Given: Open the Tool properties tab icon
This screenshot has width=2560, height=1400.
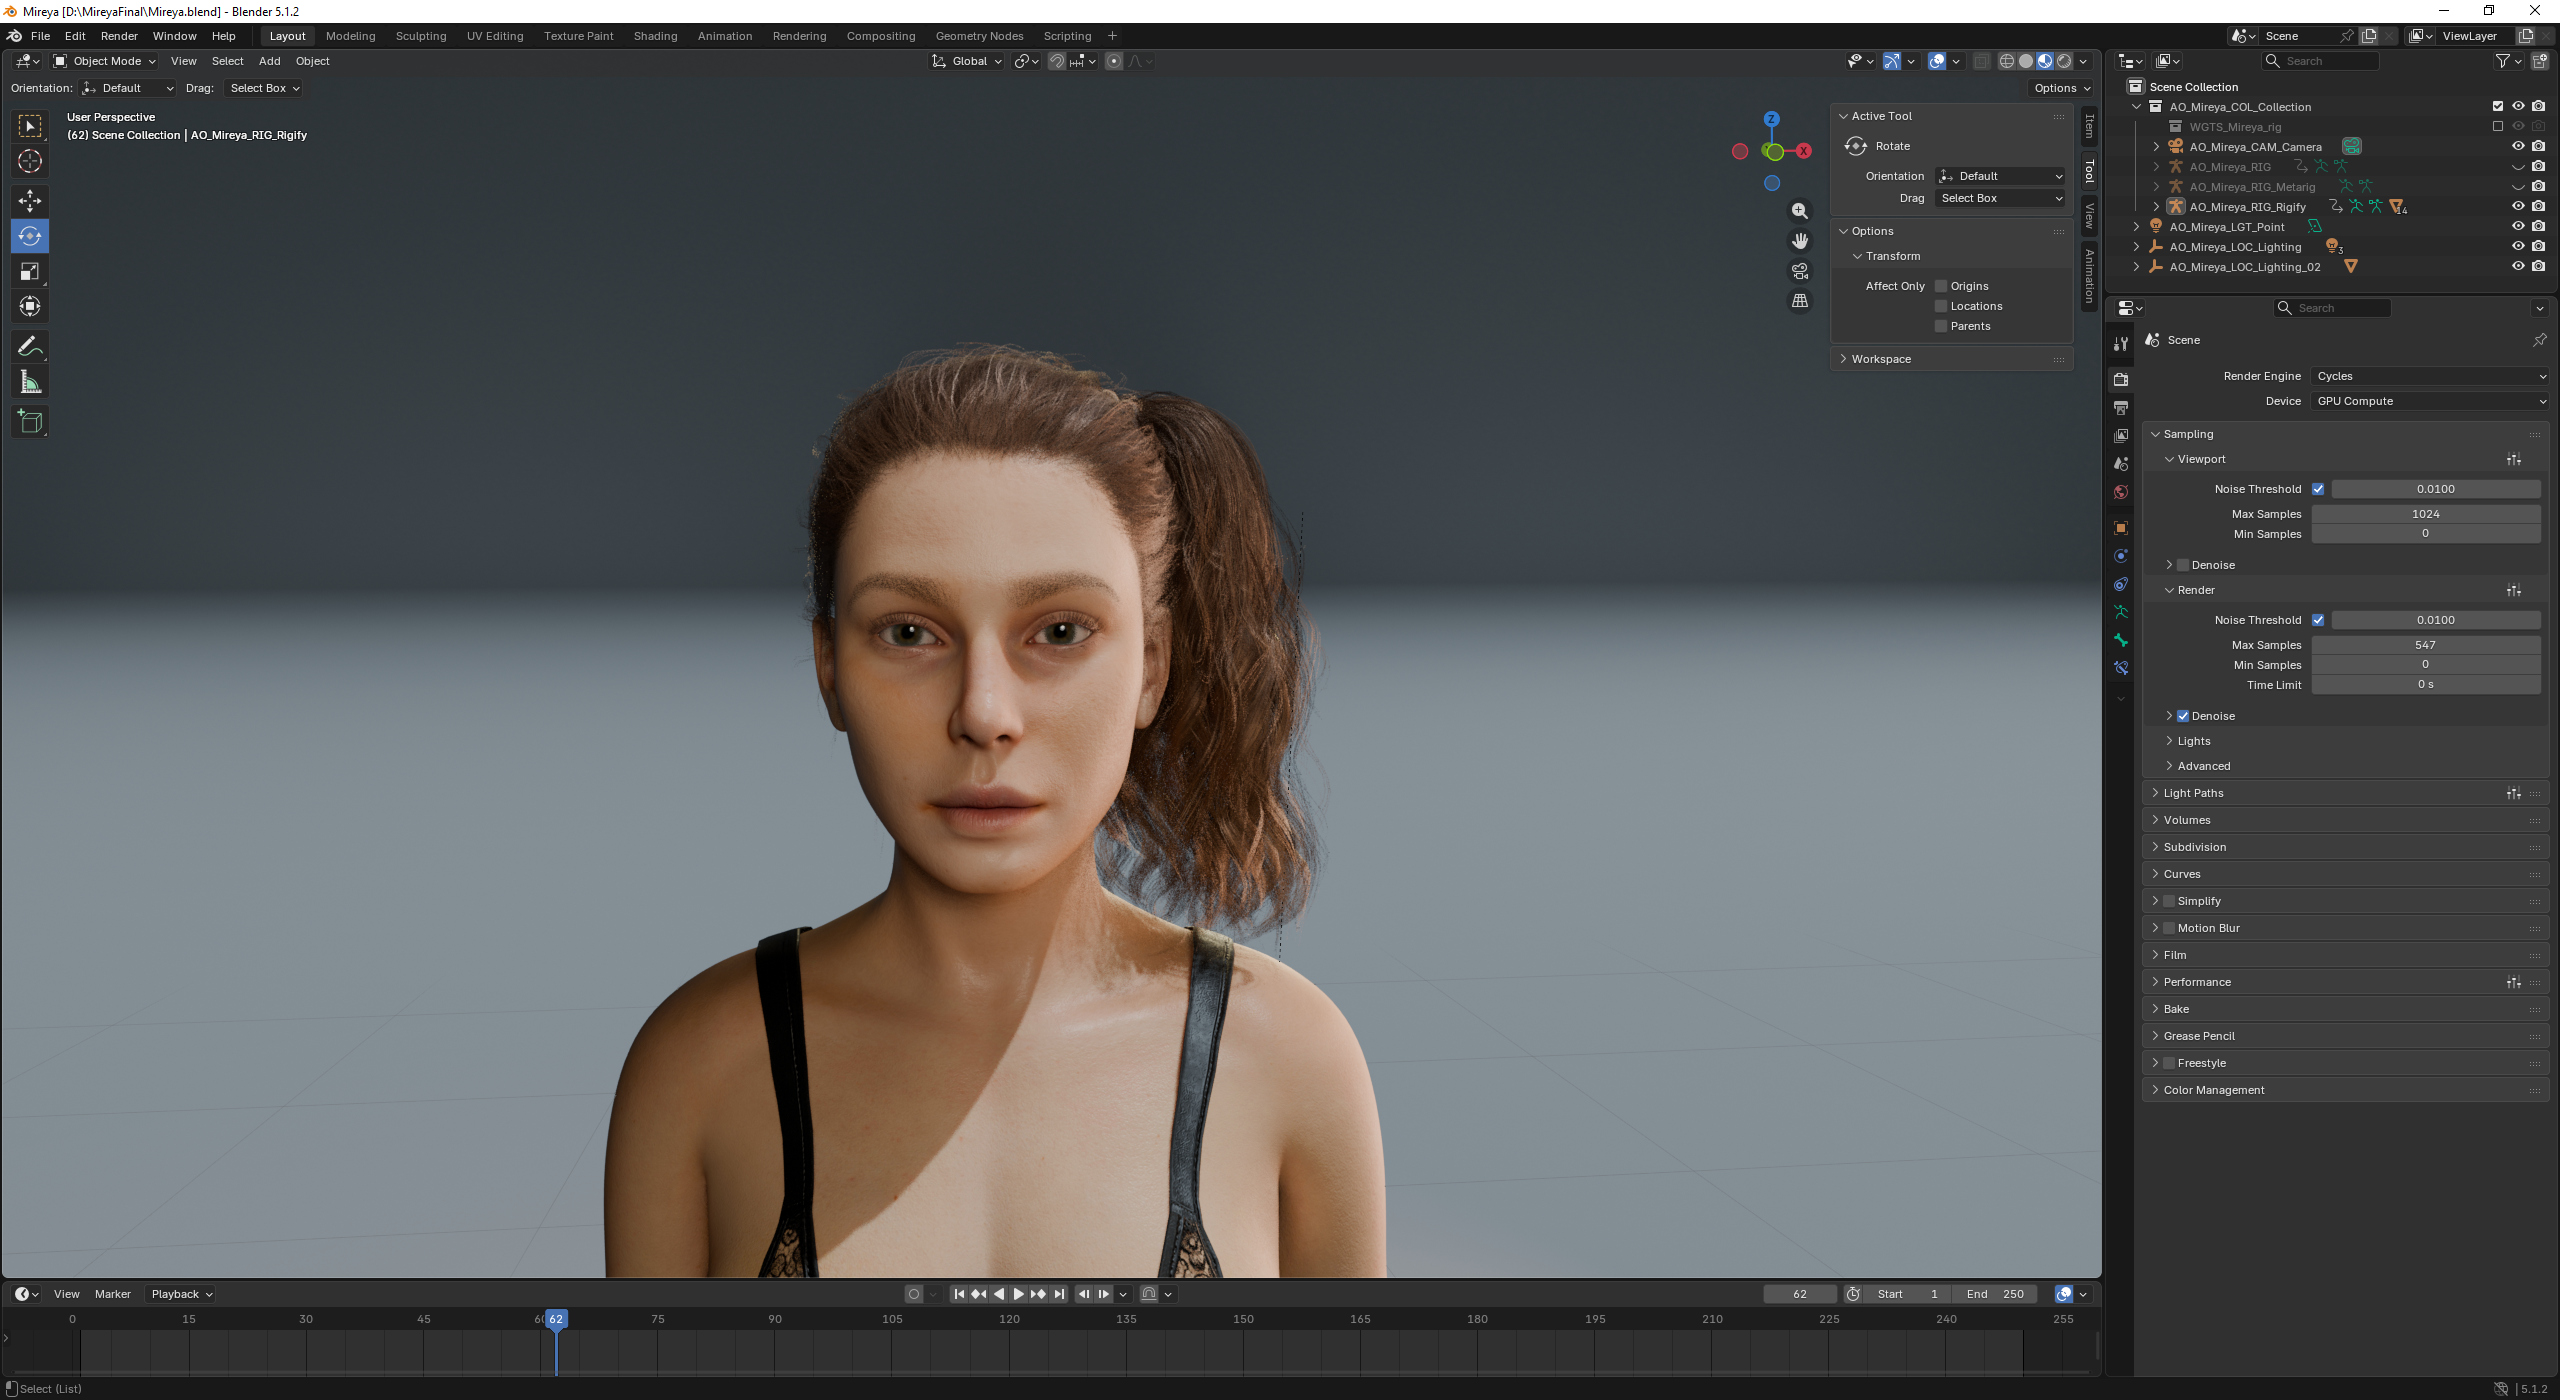Looking at the screenshot, I should (2121, 344).
